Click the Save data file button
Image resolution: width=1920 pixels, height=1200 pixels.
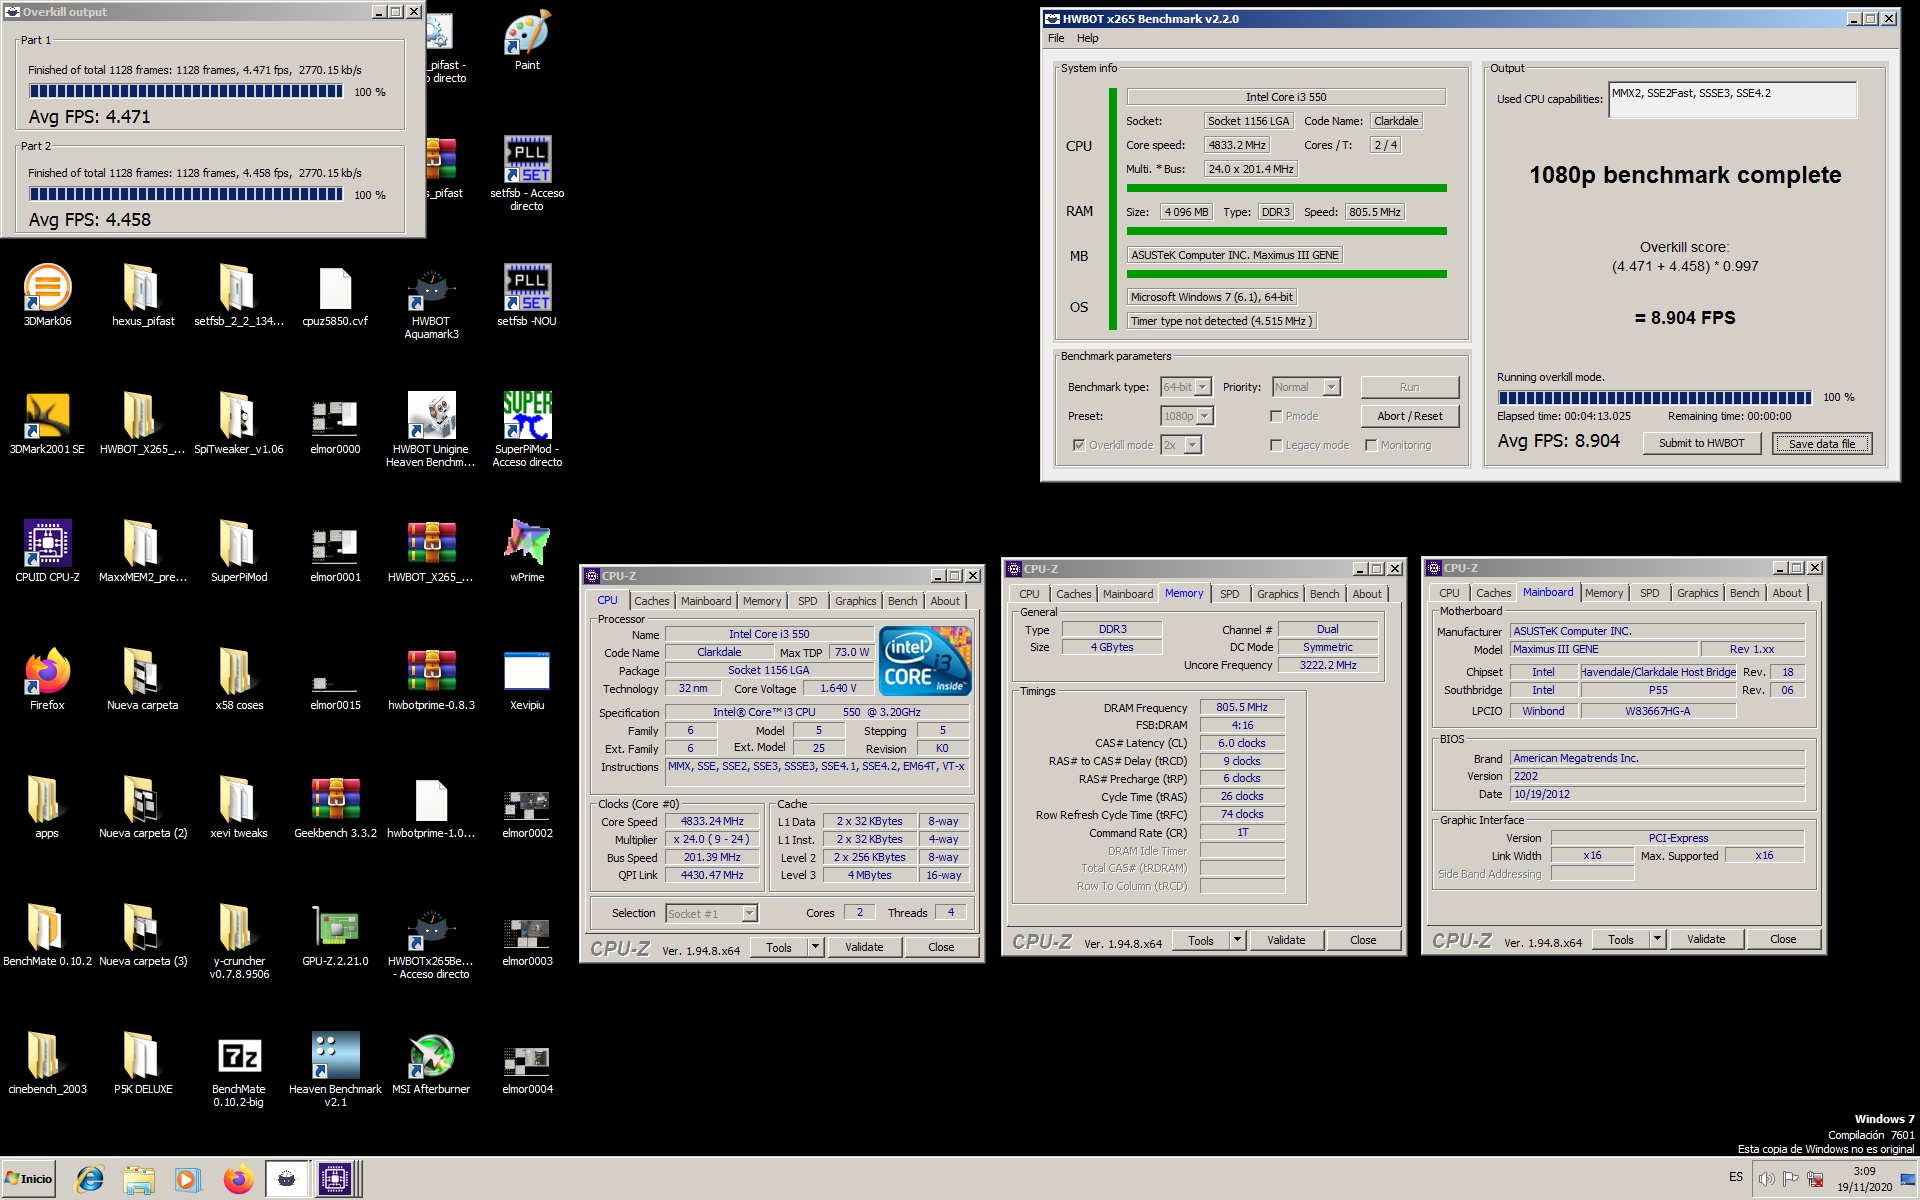1821,444
